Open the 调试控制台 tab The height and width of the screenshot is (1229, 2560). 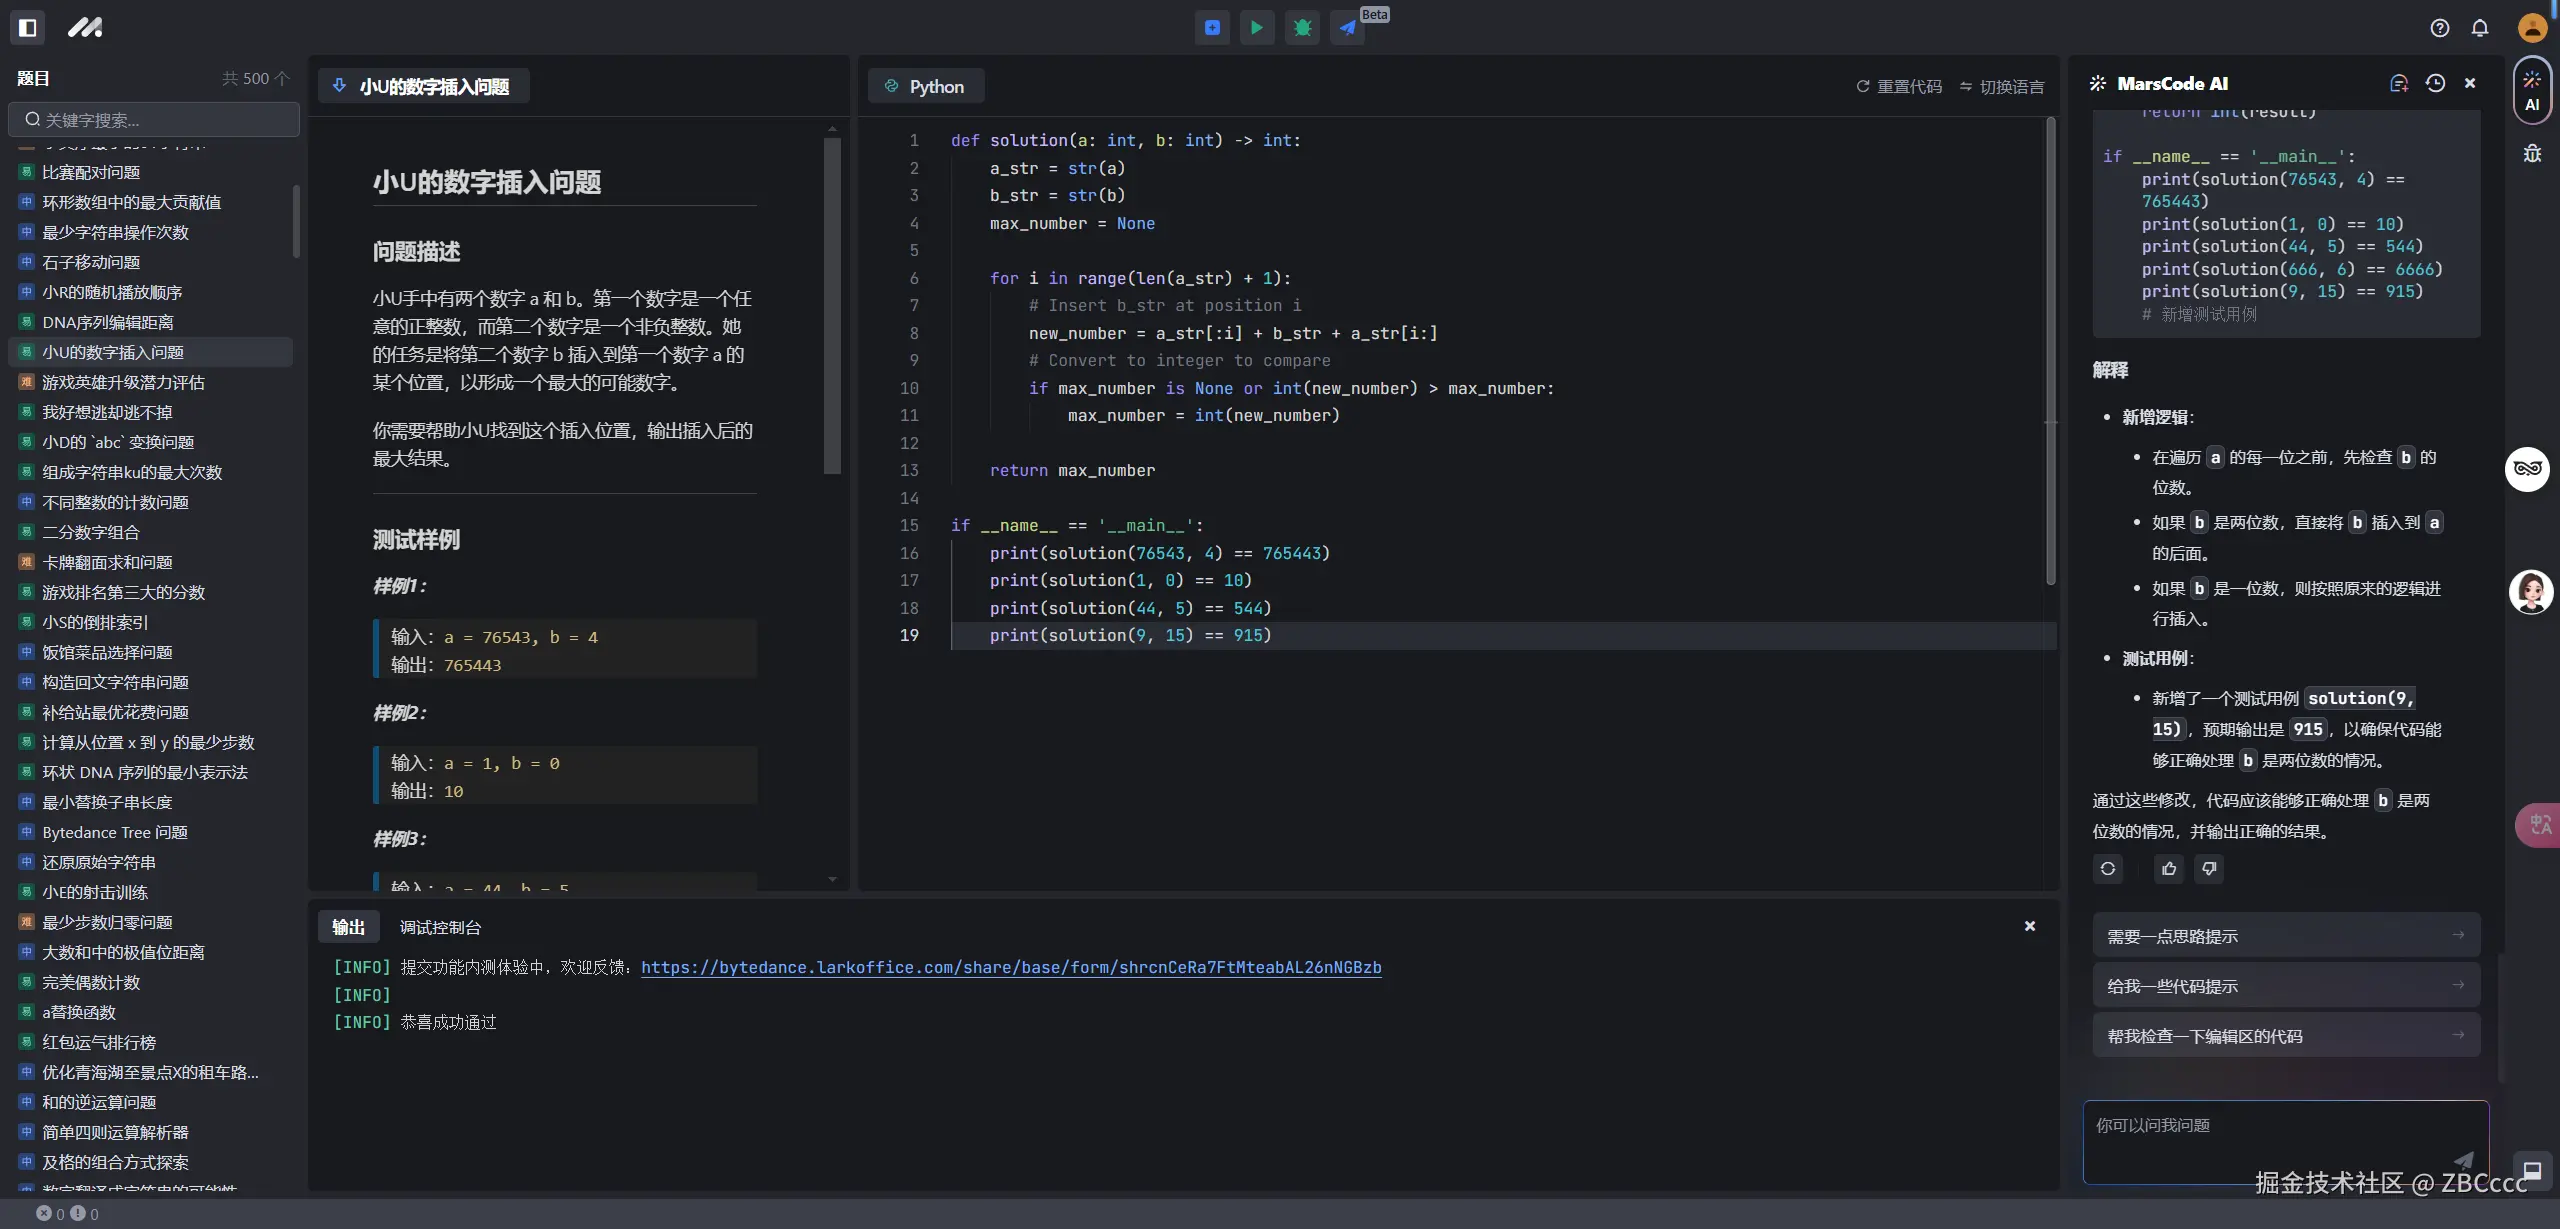[x=440, y=927]
